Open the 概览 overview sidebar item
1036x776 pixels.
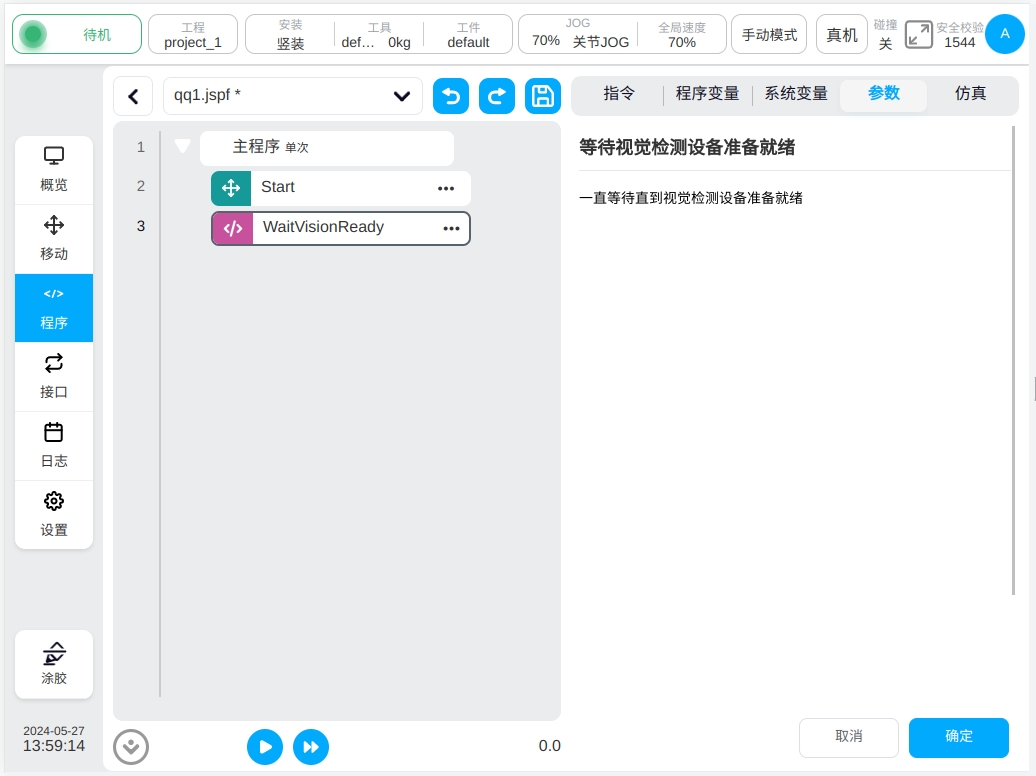(x=54, y=169)
